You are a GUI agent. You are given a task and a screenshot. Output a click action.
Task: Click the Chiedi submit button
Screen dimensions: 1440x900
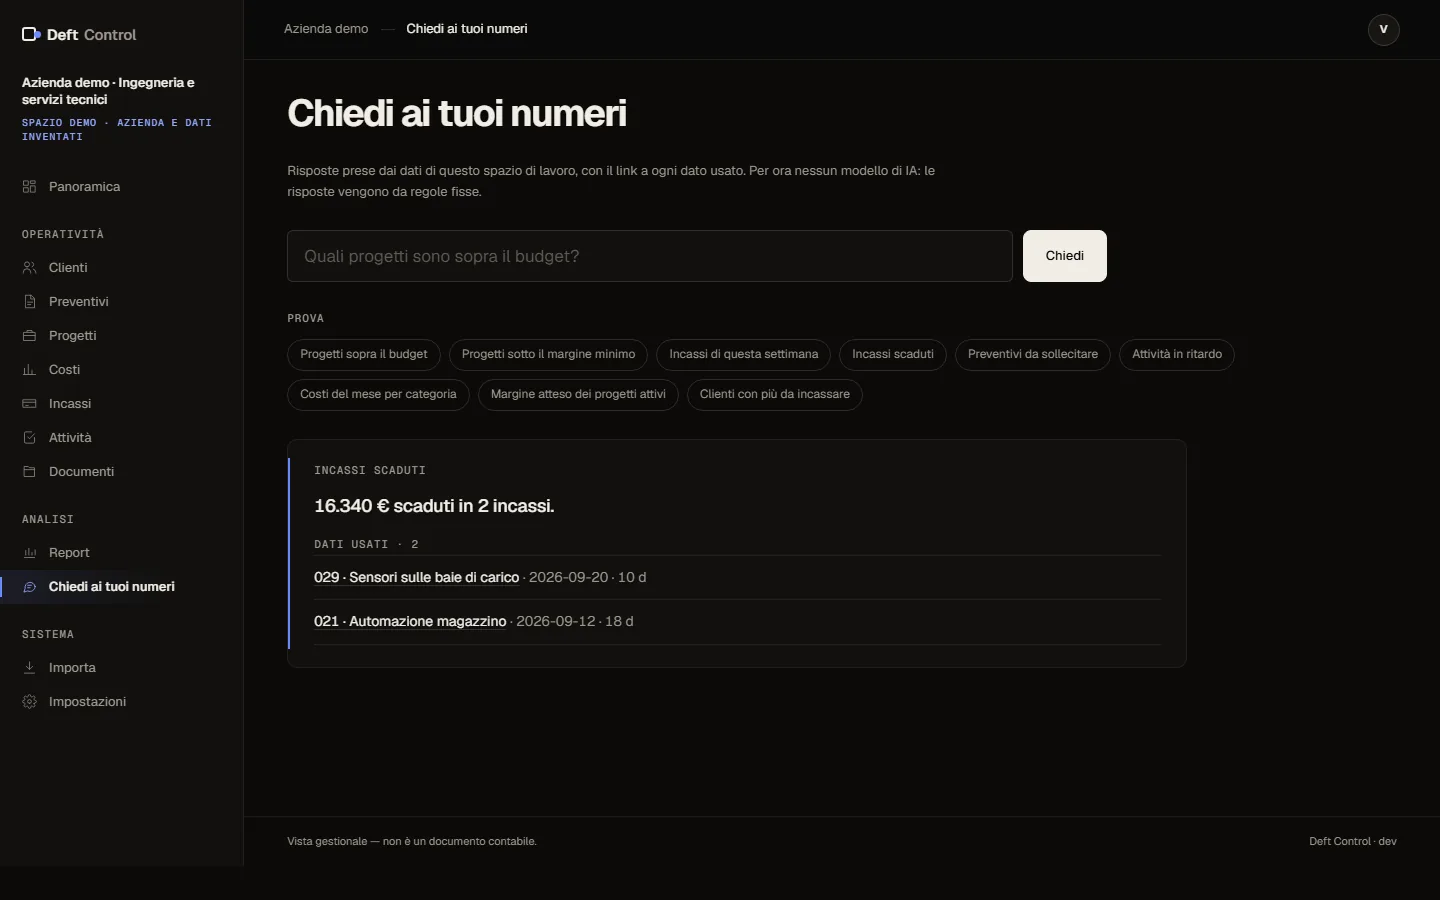tap(1065, 256)
